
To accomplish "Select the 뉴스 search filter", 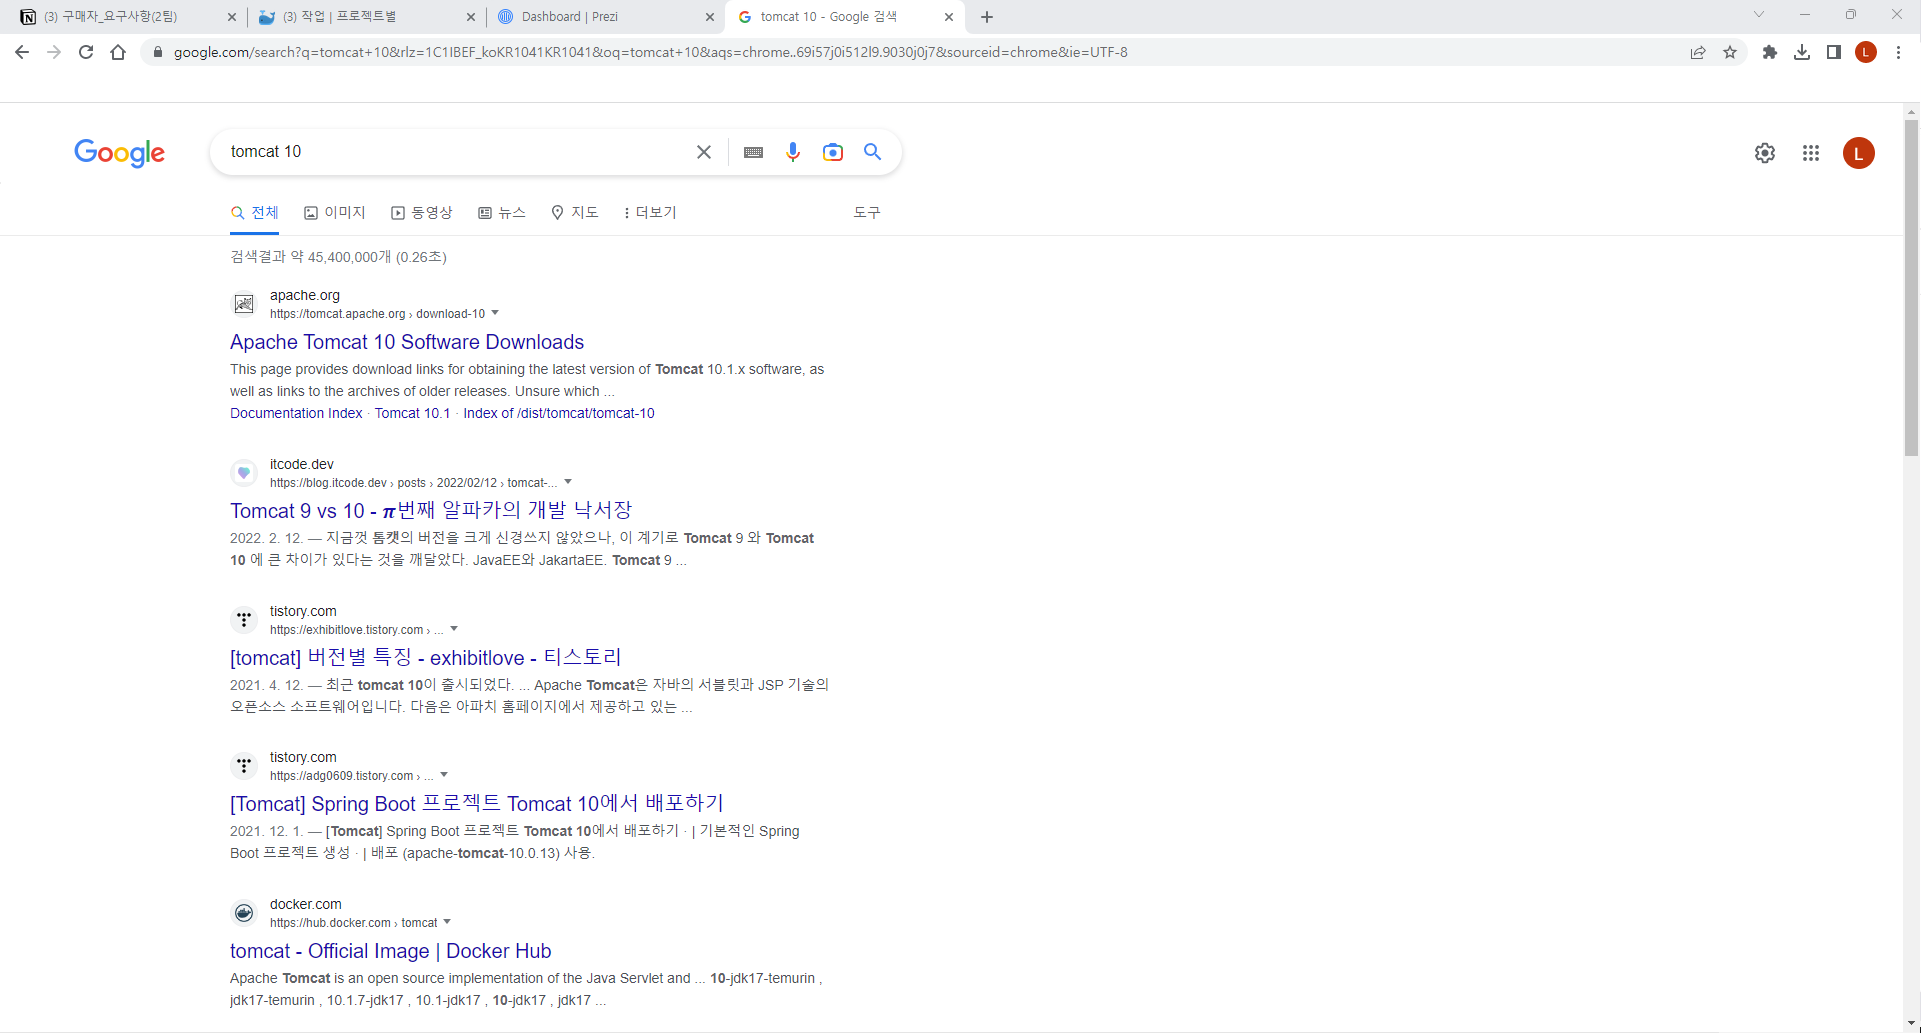I will 502,213.
